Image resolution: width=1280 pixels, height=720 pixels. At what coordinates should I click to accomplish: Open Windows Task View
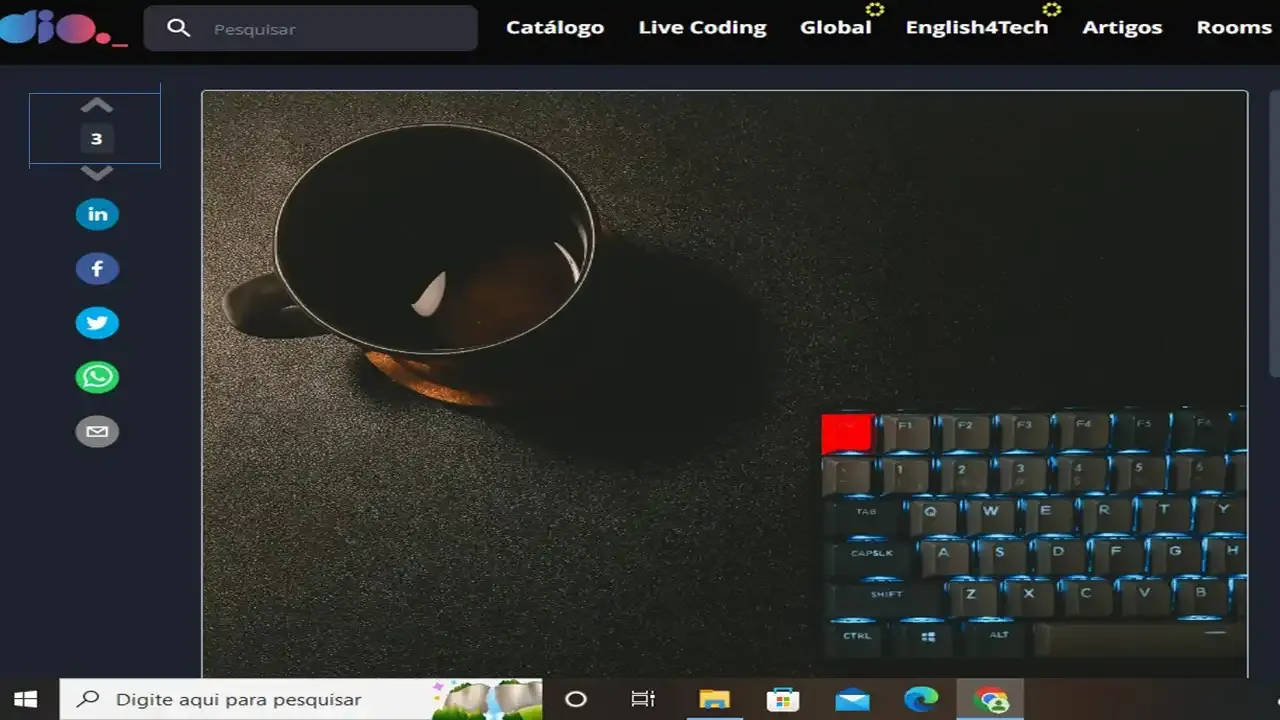tap(643, 699)
